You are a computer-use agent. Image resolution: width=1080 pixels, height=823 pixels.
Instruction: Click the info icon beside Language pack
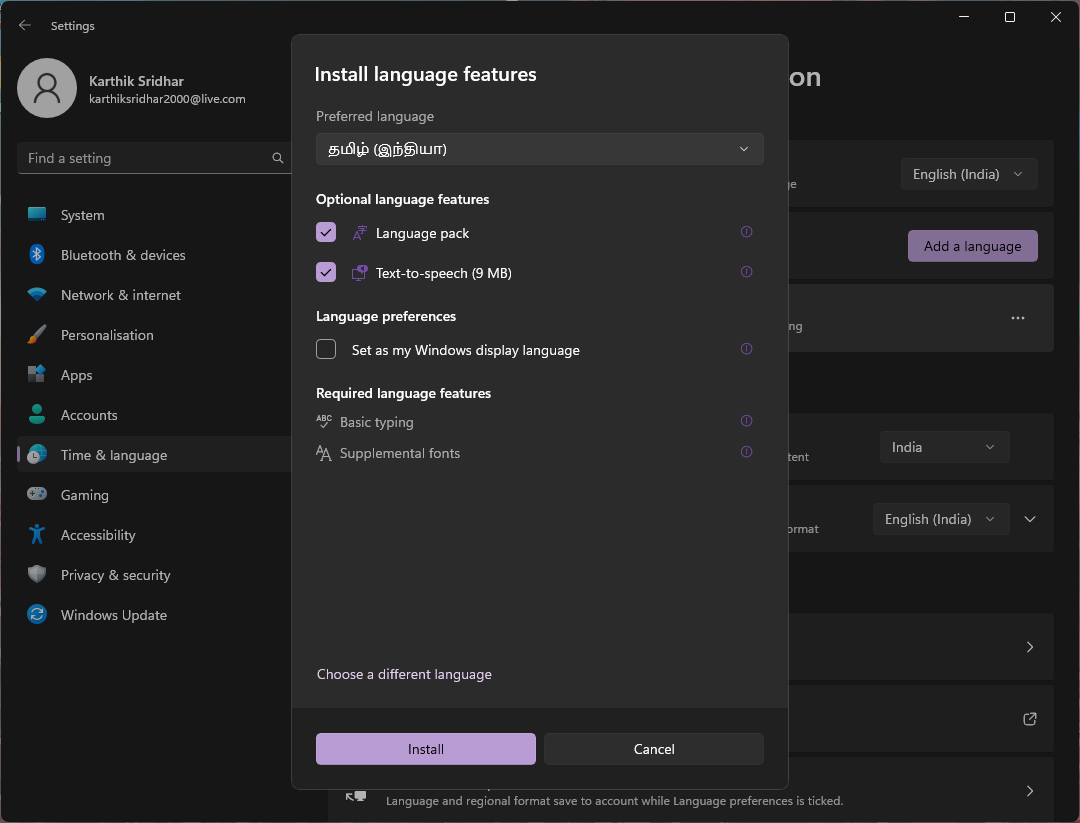coord(746,231)
